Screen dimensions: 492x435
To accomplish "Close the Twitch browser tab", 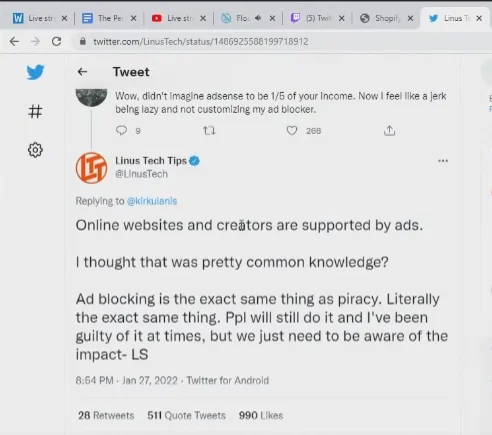I will tap(341, 18).
